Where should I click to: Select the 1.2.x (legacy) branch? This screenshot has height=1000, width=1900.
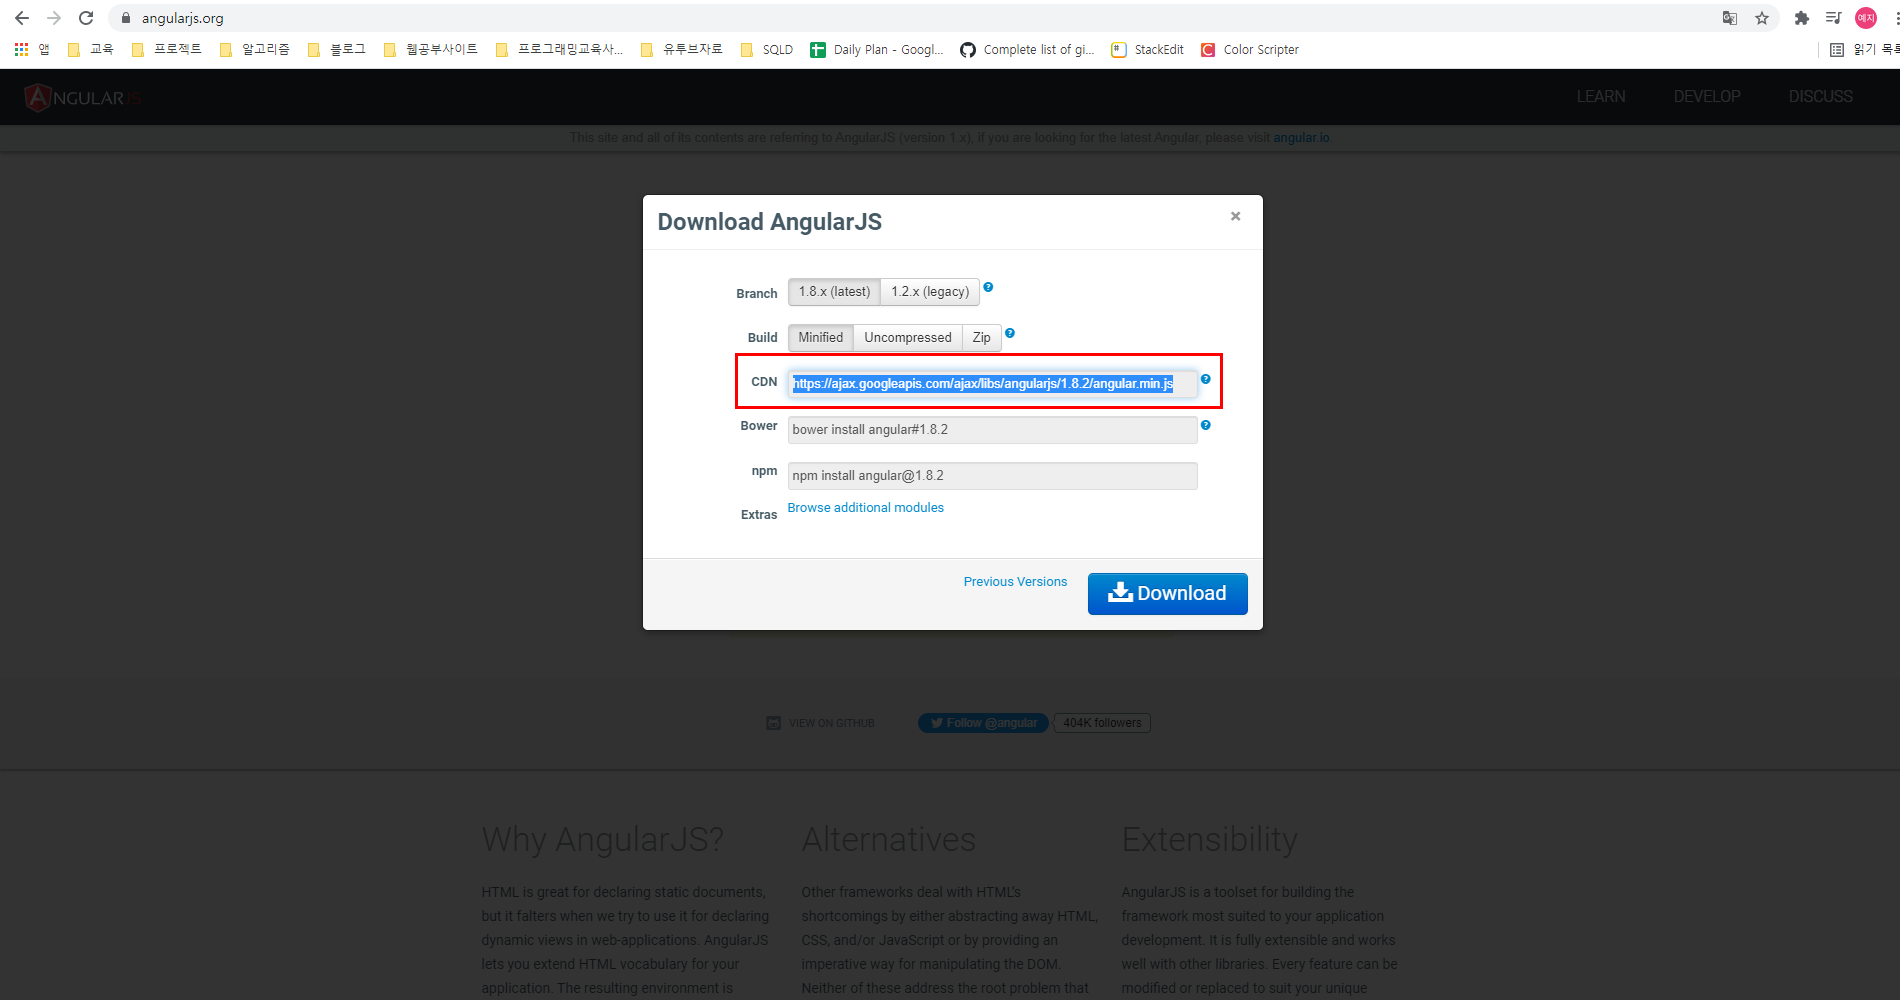[x=930, y=292]
